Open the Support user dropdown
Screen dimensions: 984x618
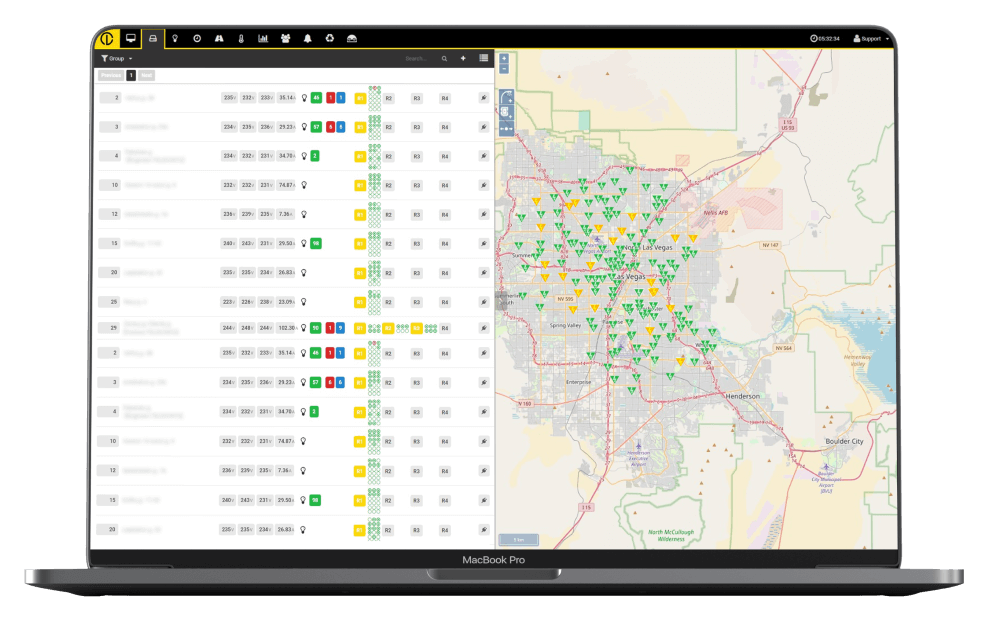click(x=871, y=38)
